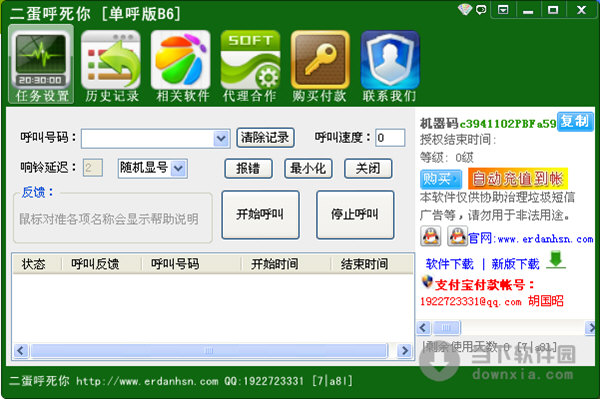Click the call list scrollbar left arrow

pos(21,350)
